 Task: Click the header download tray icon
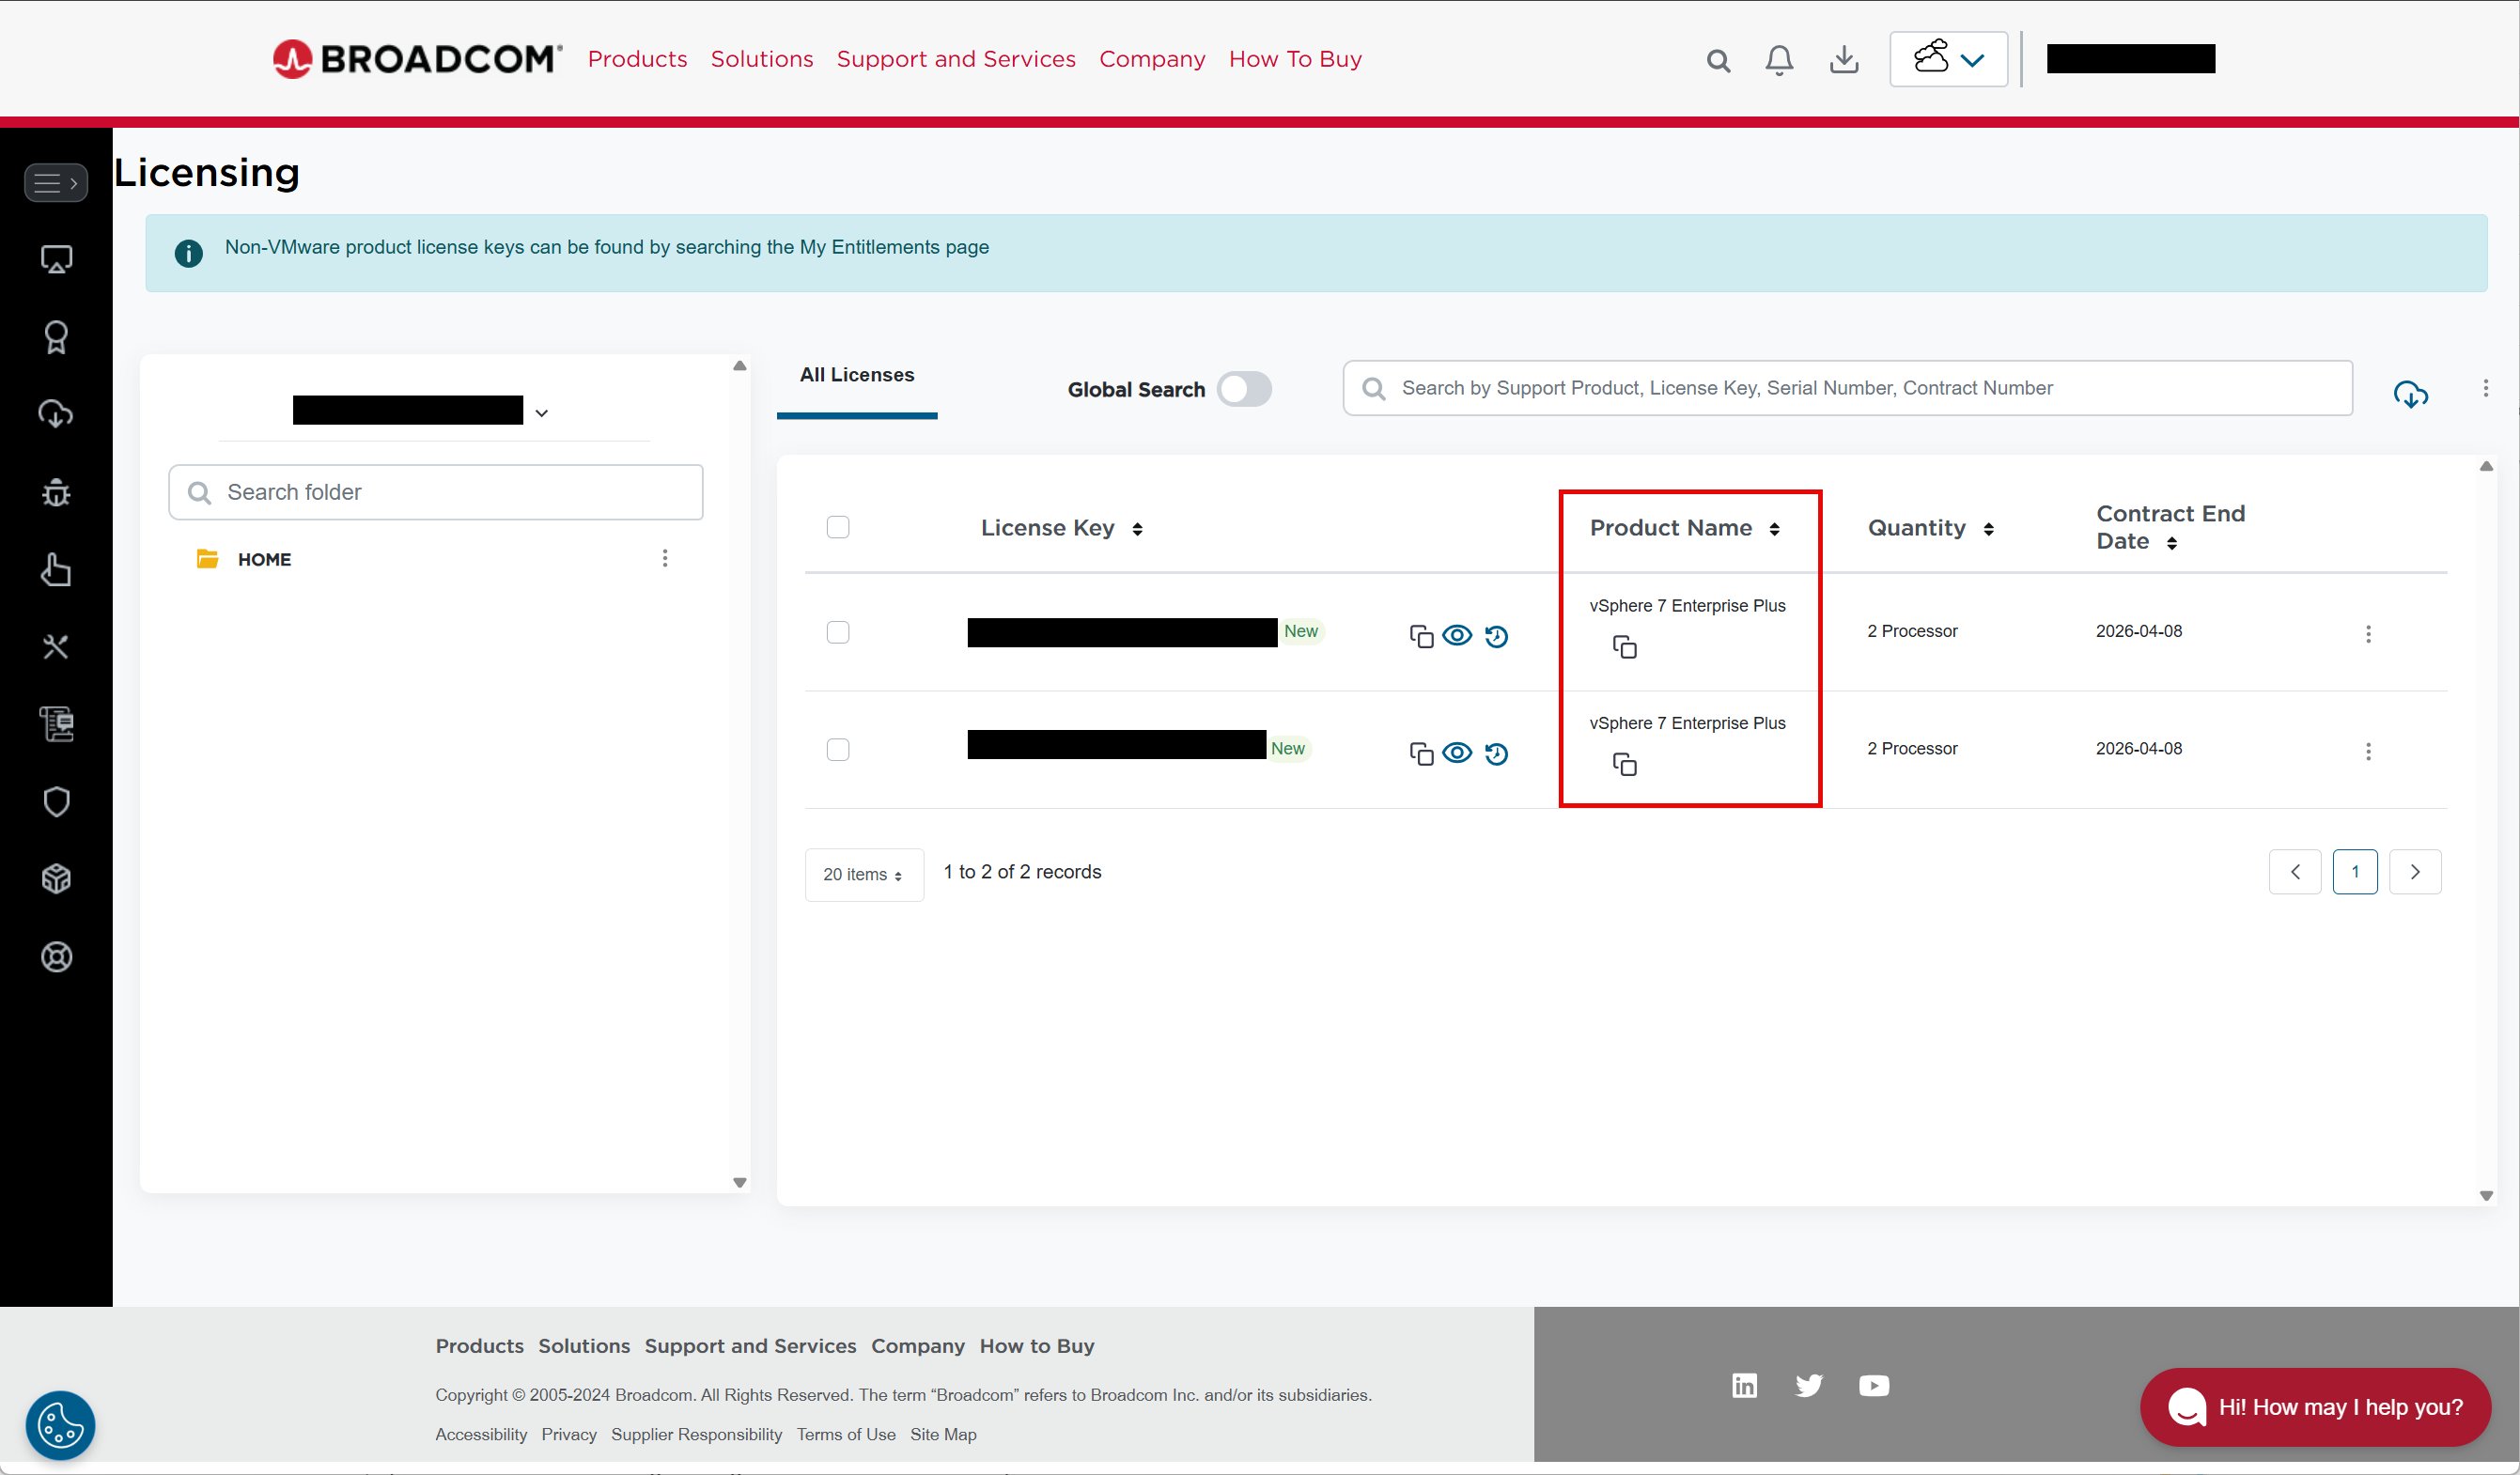pos(1844,60)
